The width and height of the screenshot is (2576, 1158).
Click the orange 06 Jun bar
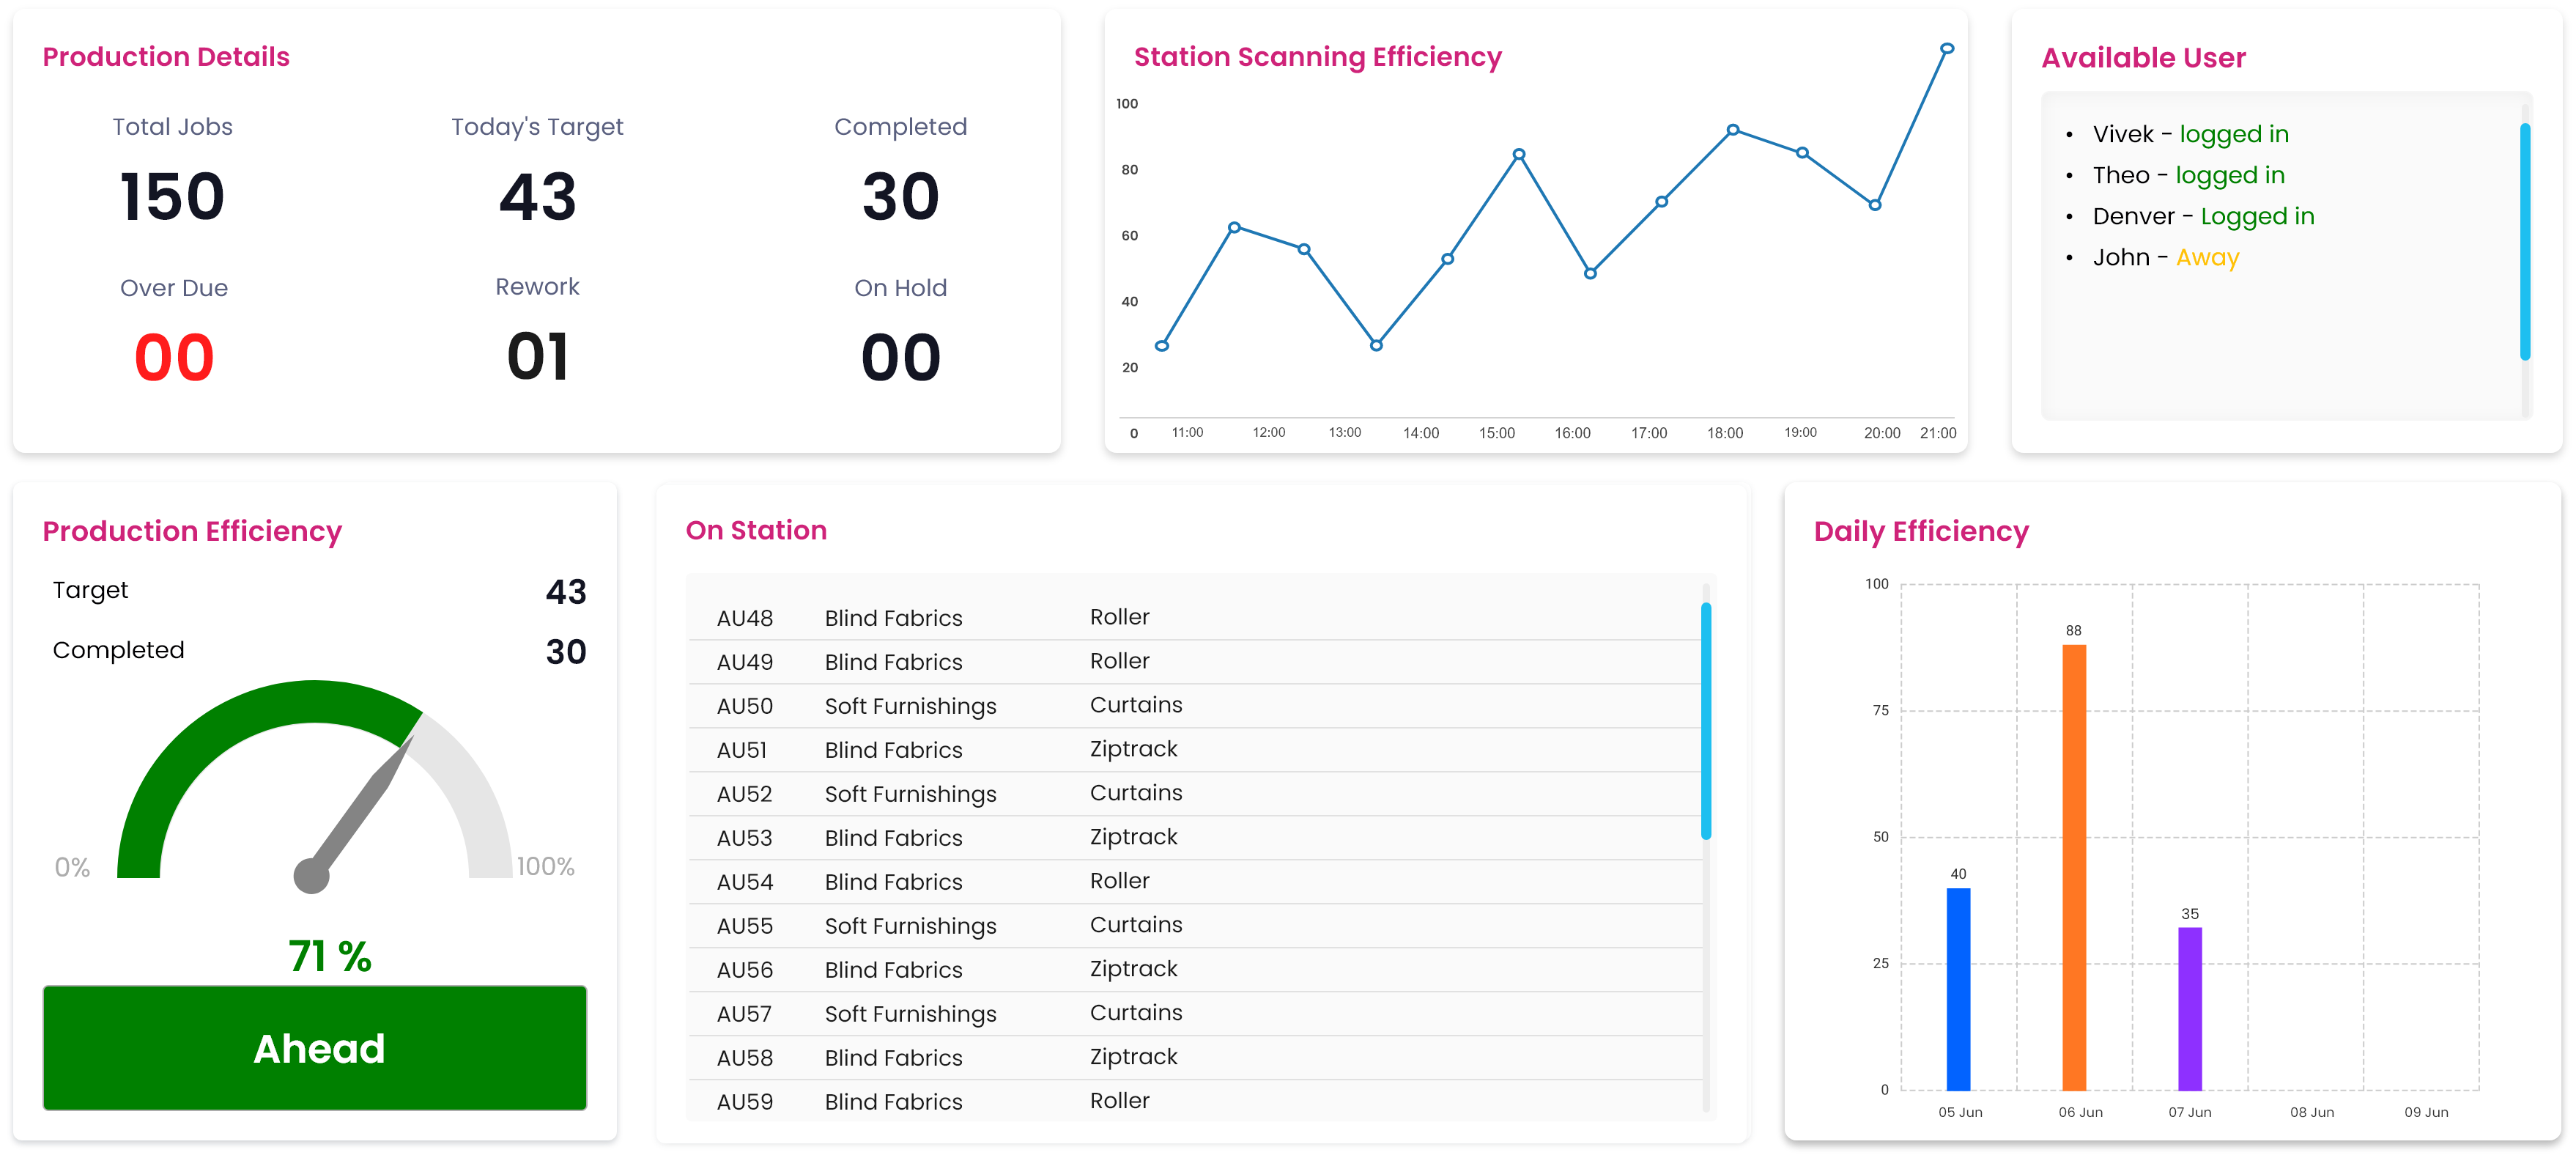click(2073, 866)
